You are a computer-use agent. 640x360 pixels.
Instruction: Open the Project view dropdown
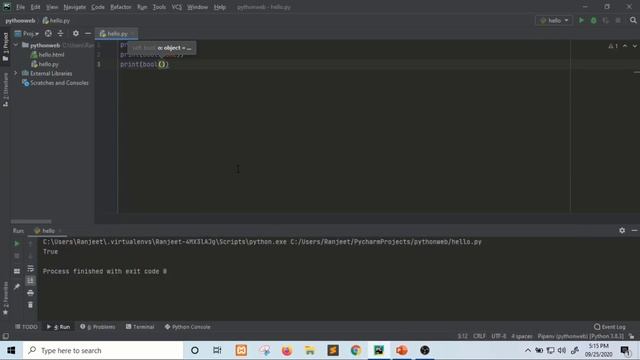click(27, 33)
